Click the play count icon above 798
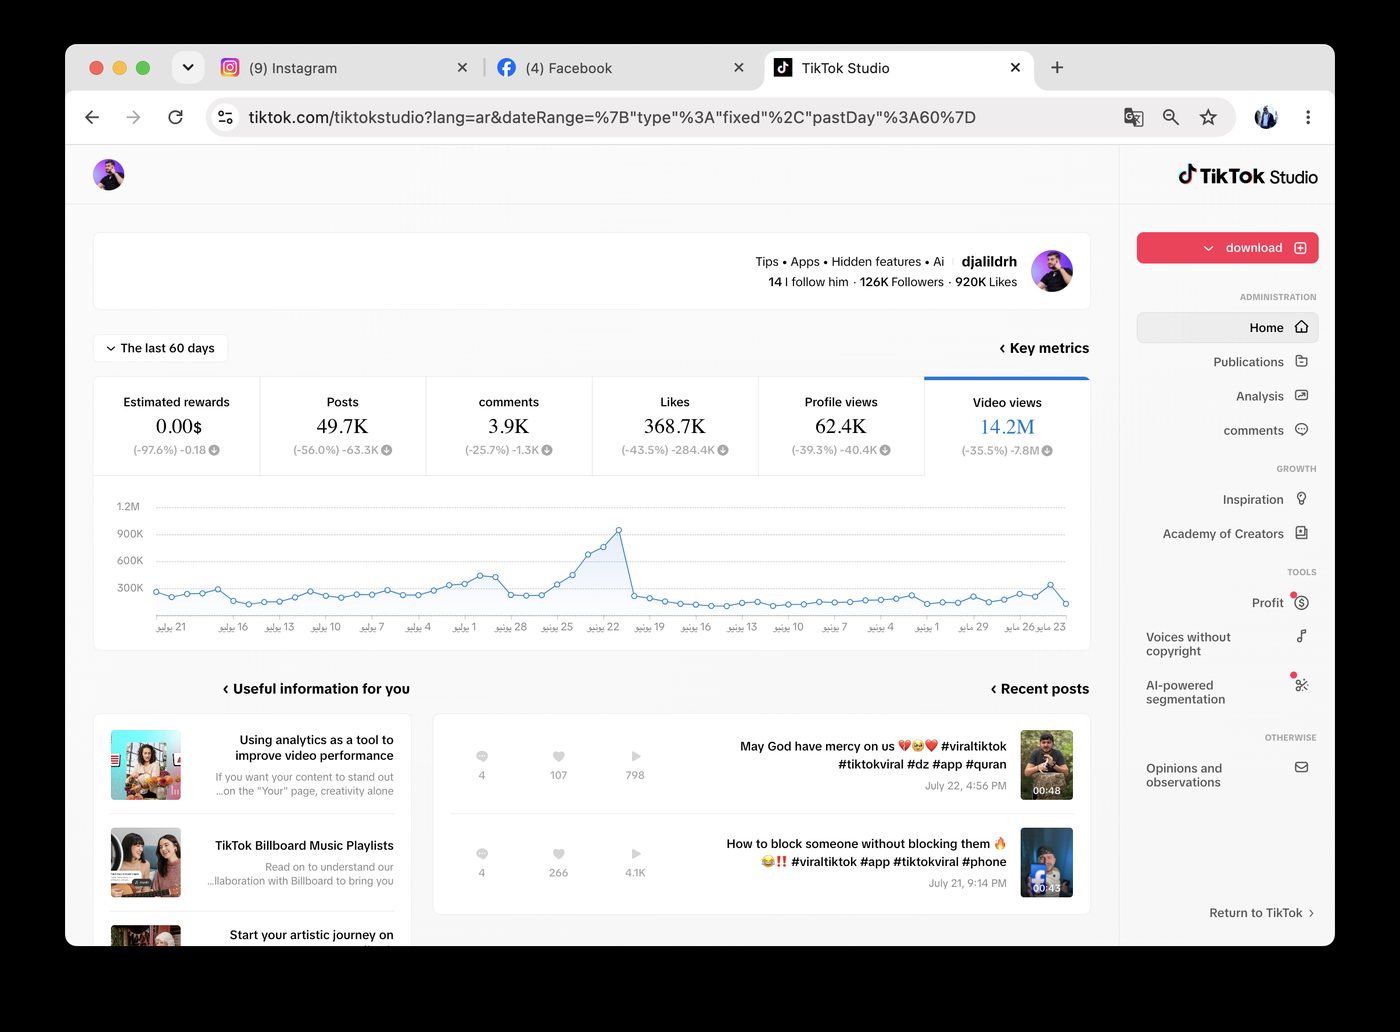Viewport: 1400px width, 1032px height. tap(636, 756)
